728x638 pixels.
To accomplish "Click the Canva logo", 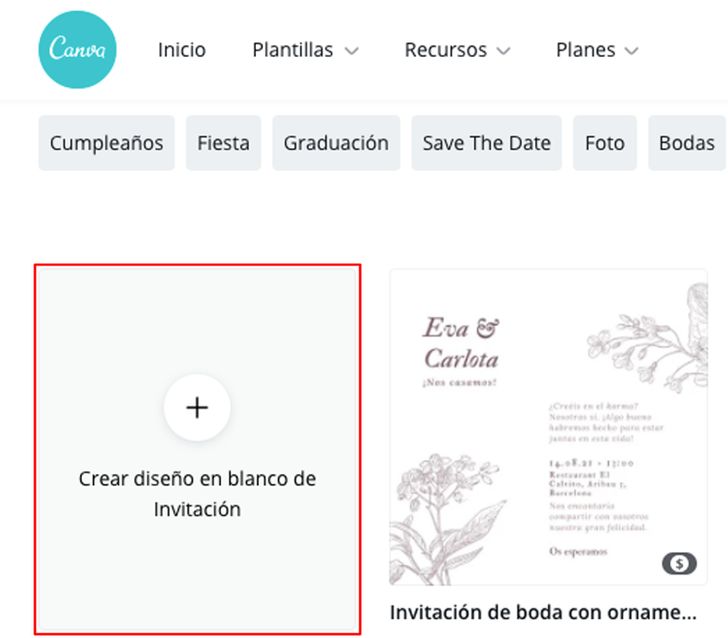I will pyautogui.click(x=78, y=50).
